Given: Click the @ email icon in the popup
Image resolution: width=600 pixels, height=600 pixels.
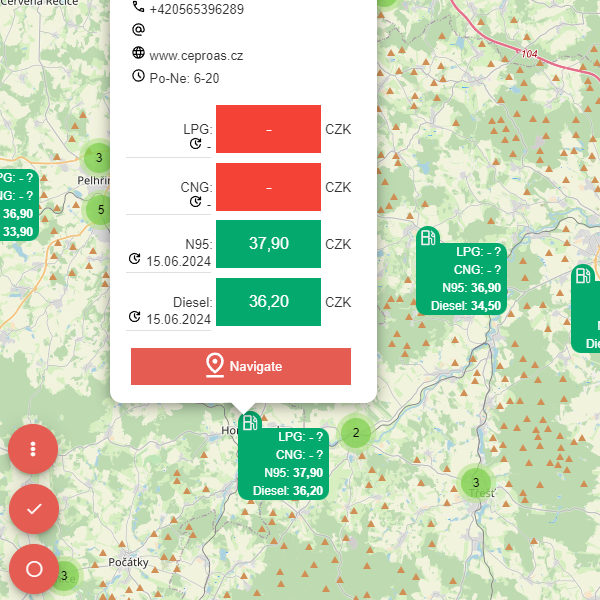Looking at the screenshot, I should tap(138, 30).
